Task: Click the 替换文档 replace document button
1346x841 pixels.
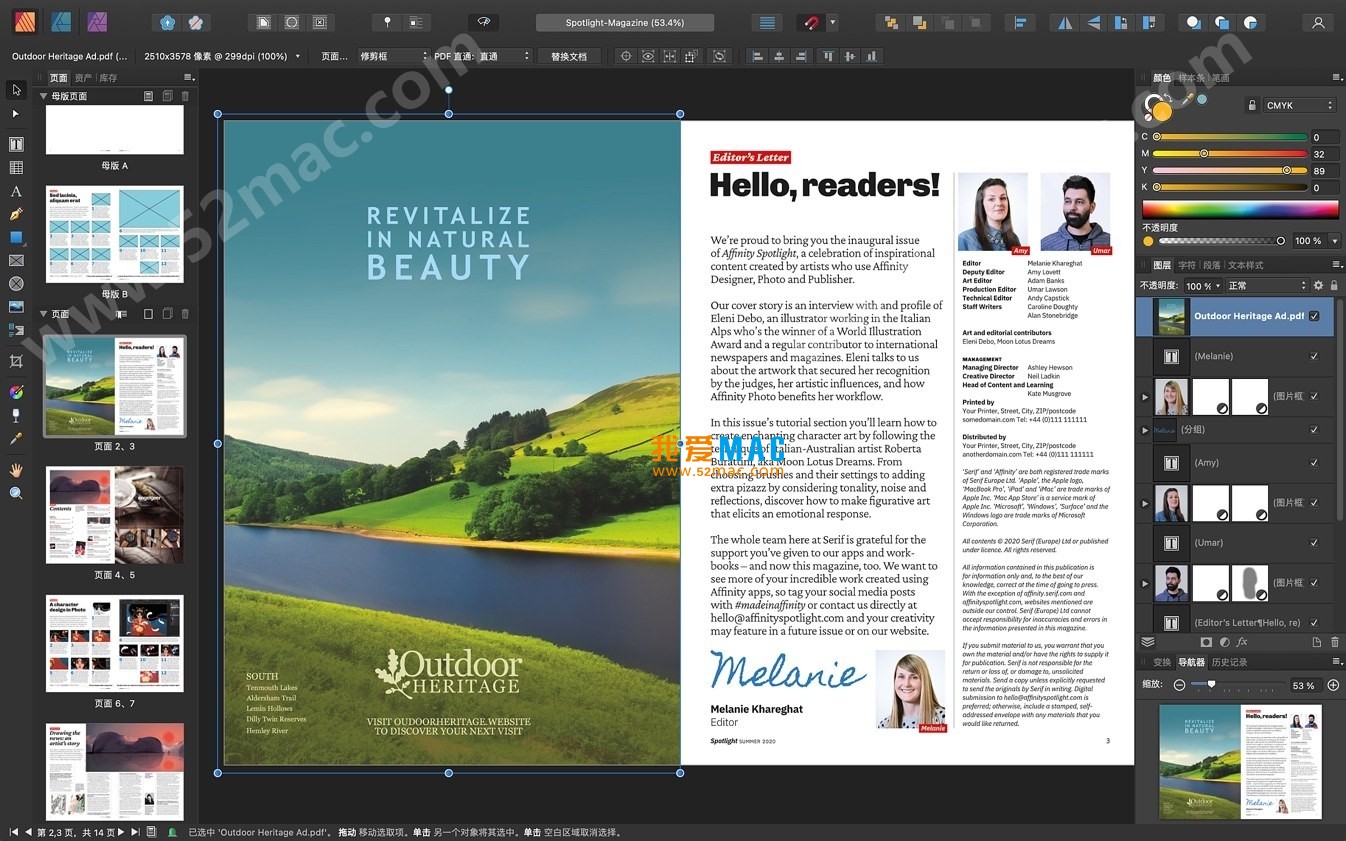Action: (x=569, y=56)
